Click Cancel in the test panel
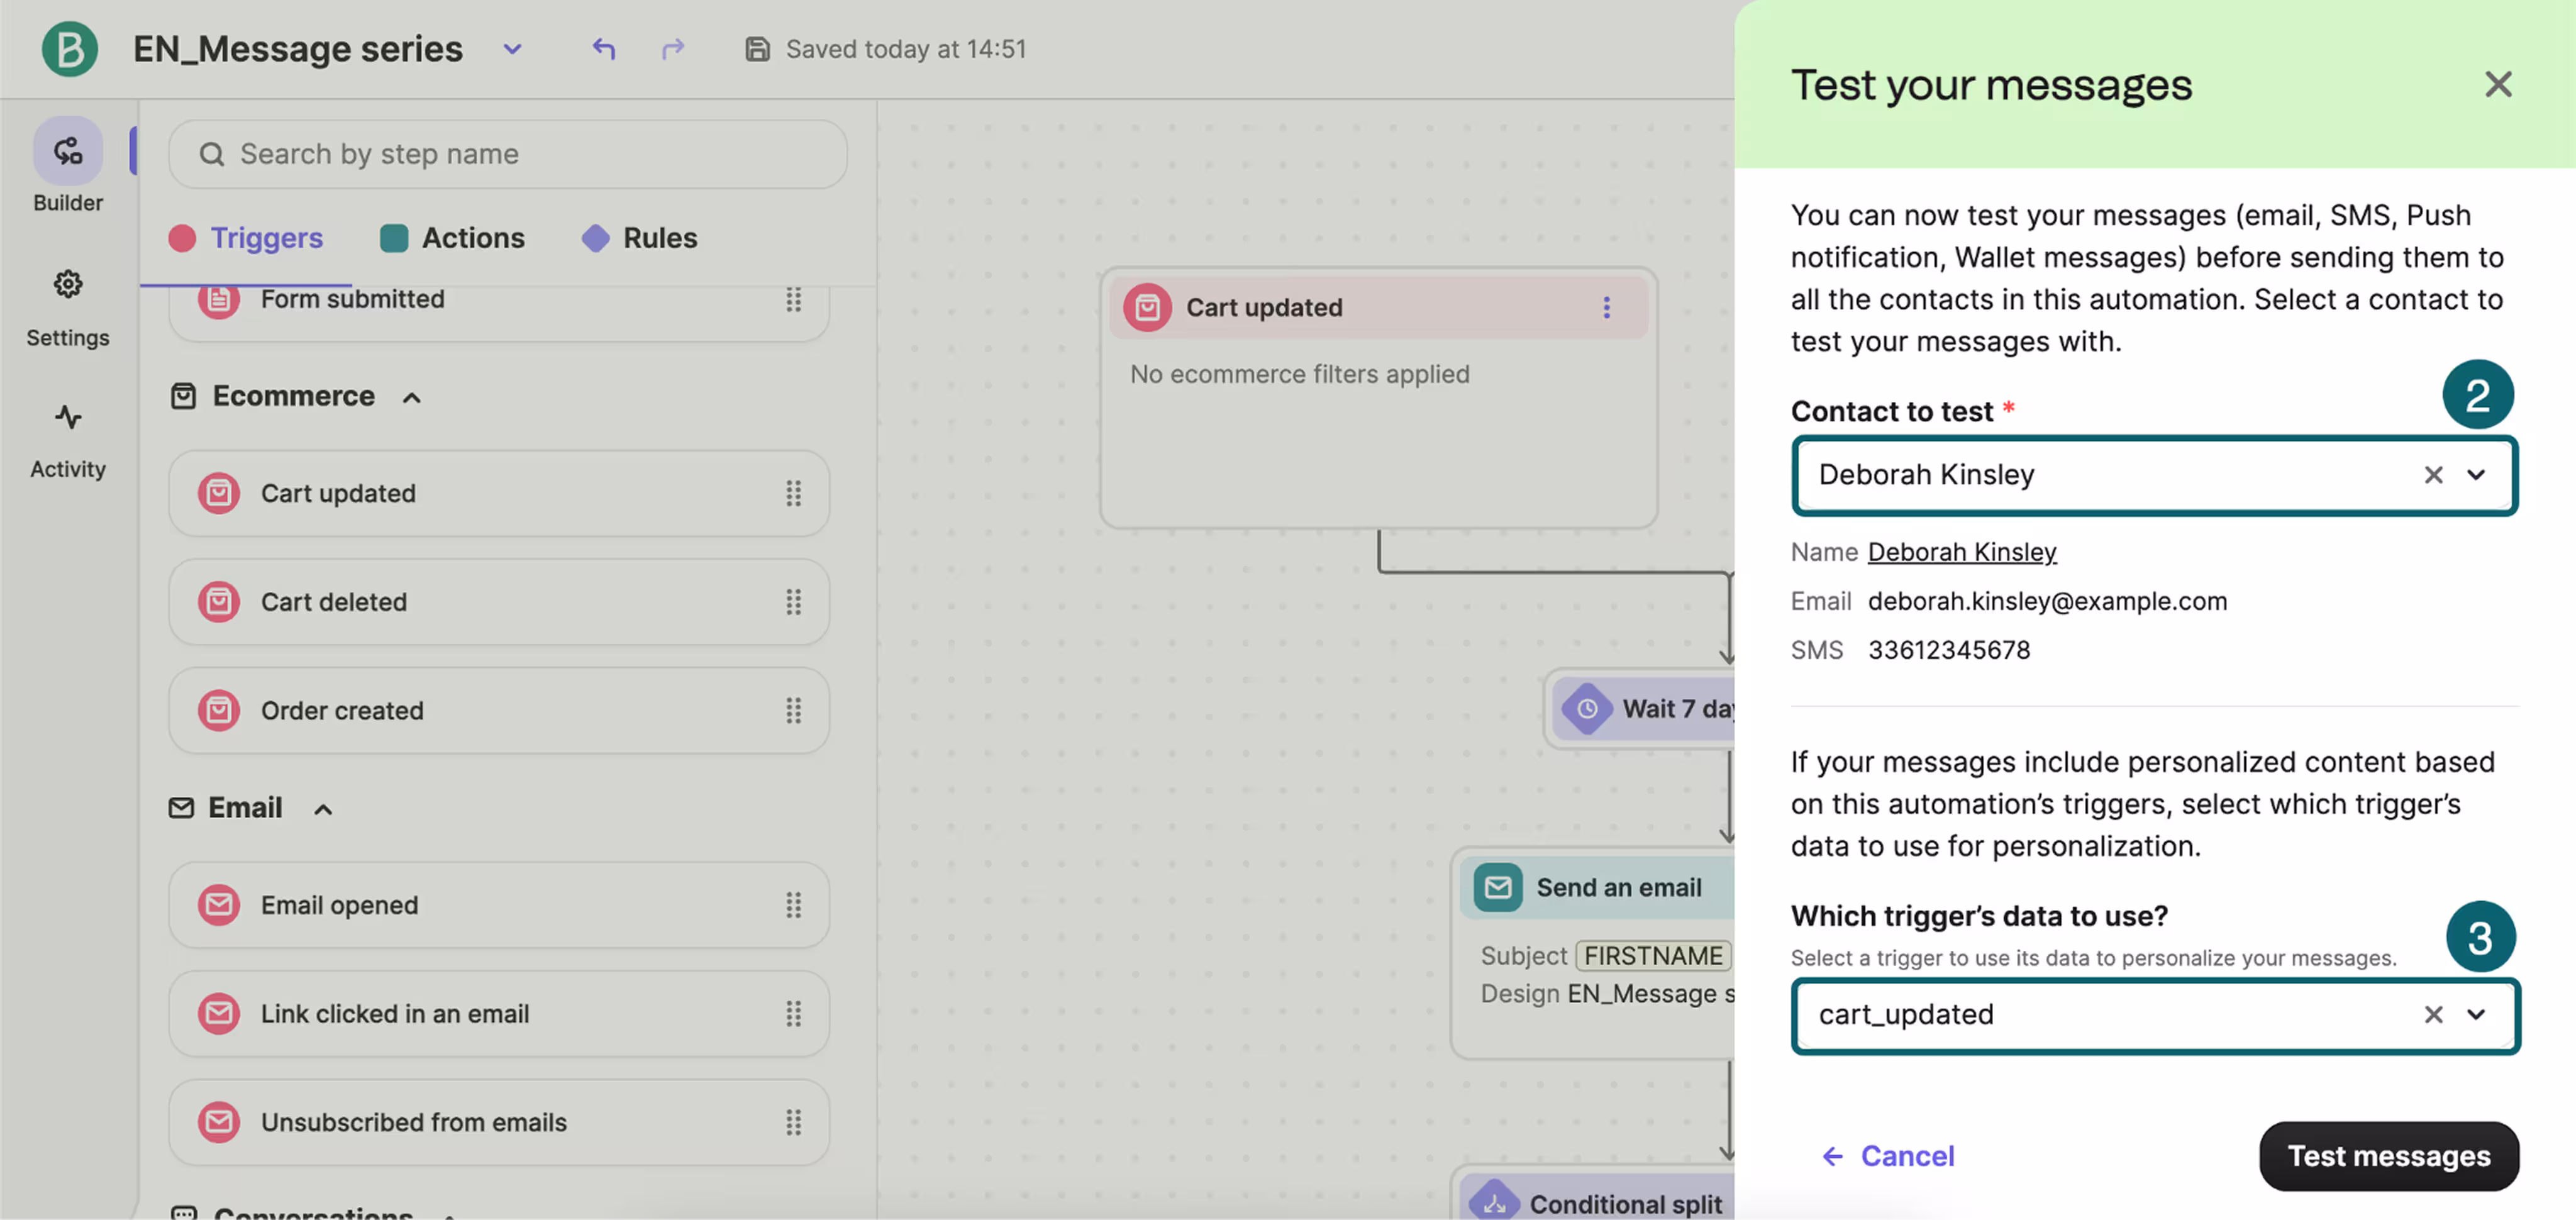 [x=1888, y=1156]
